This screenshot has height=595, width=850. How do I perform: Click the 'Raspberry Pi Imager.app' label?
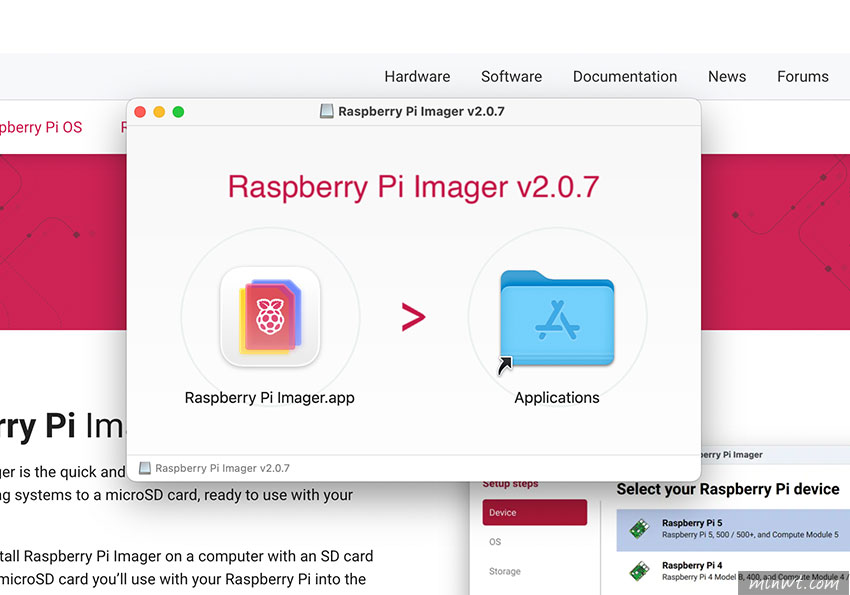(x=269, y=398)
